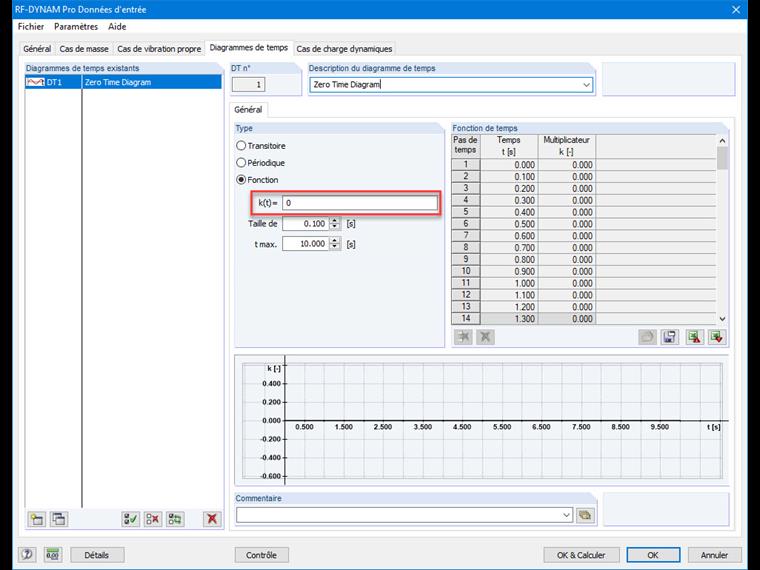Click the time cell 0.100 in row 2

[509, 176]
